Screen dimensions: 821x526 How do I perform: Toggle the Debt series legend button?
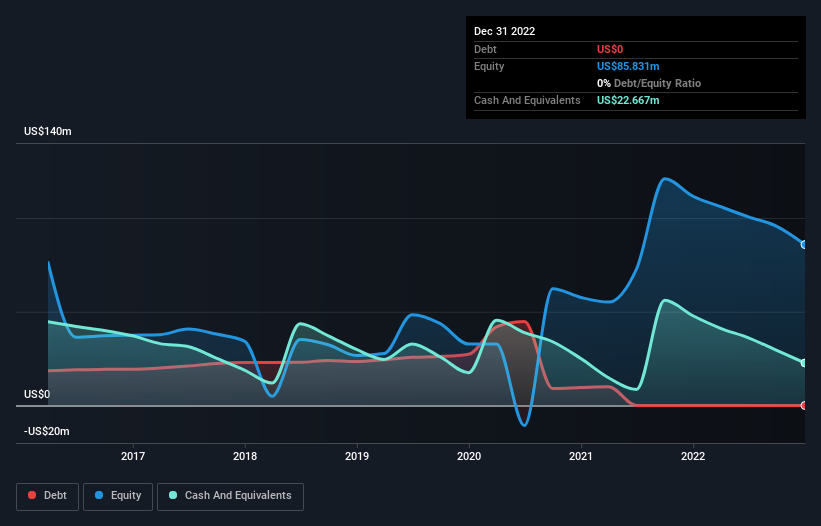[x=47, y=496]
